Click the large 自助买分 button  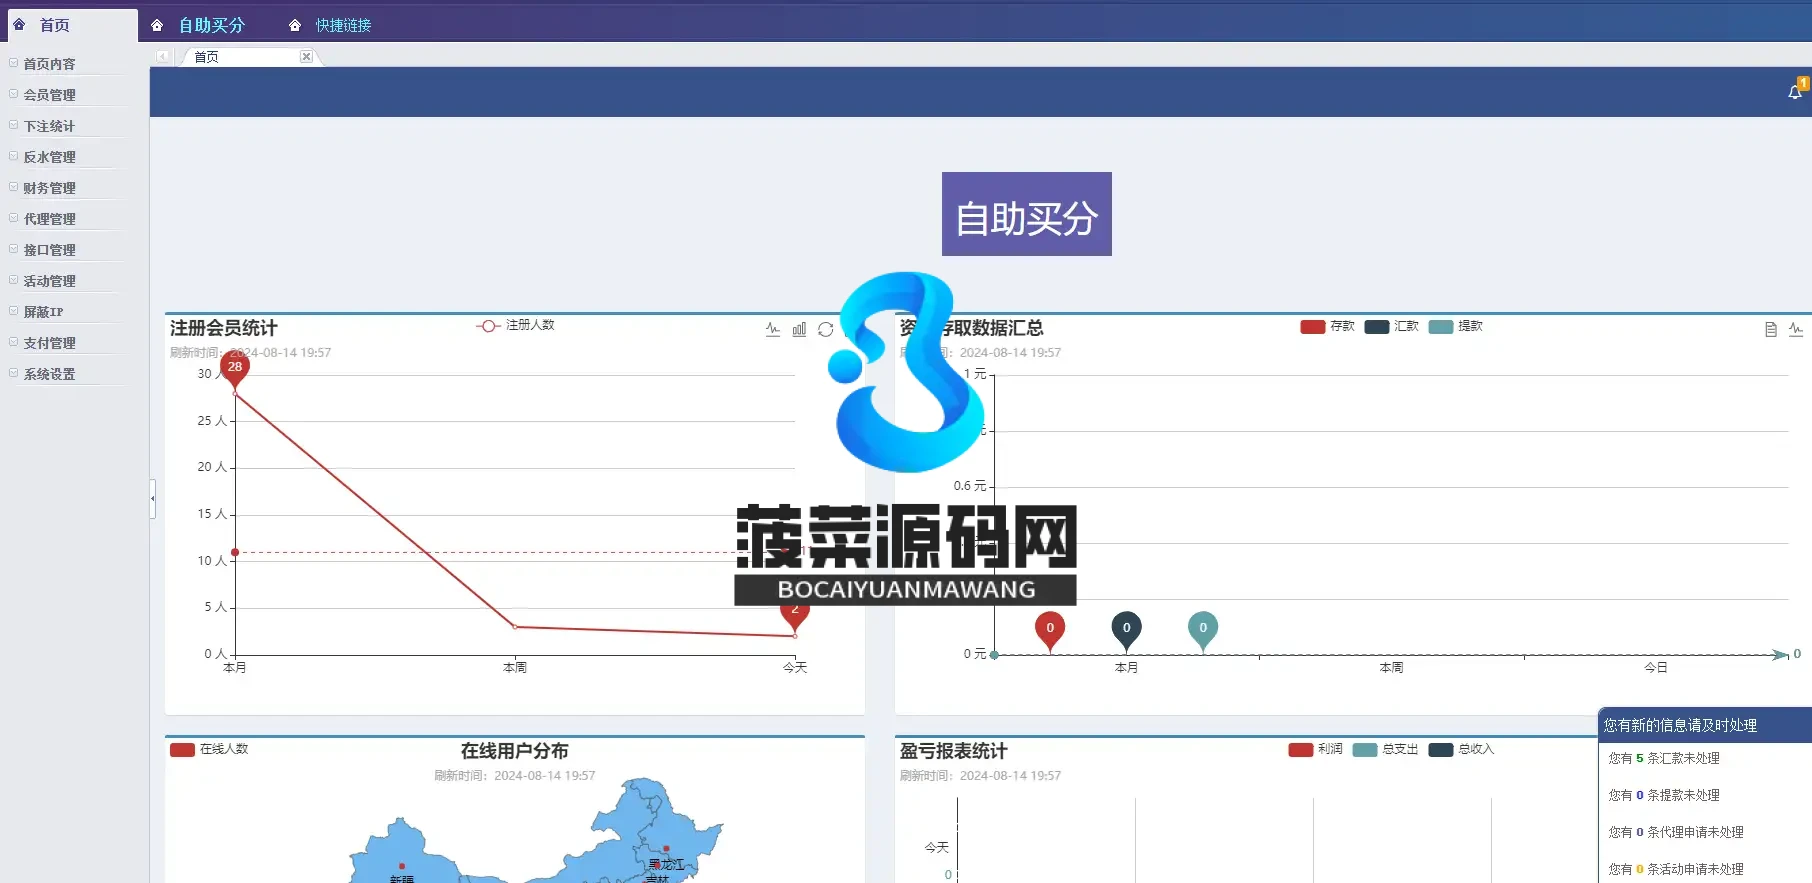[x=1027, y=214]
